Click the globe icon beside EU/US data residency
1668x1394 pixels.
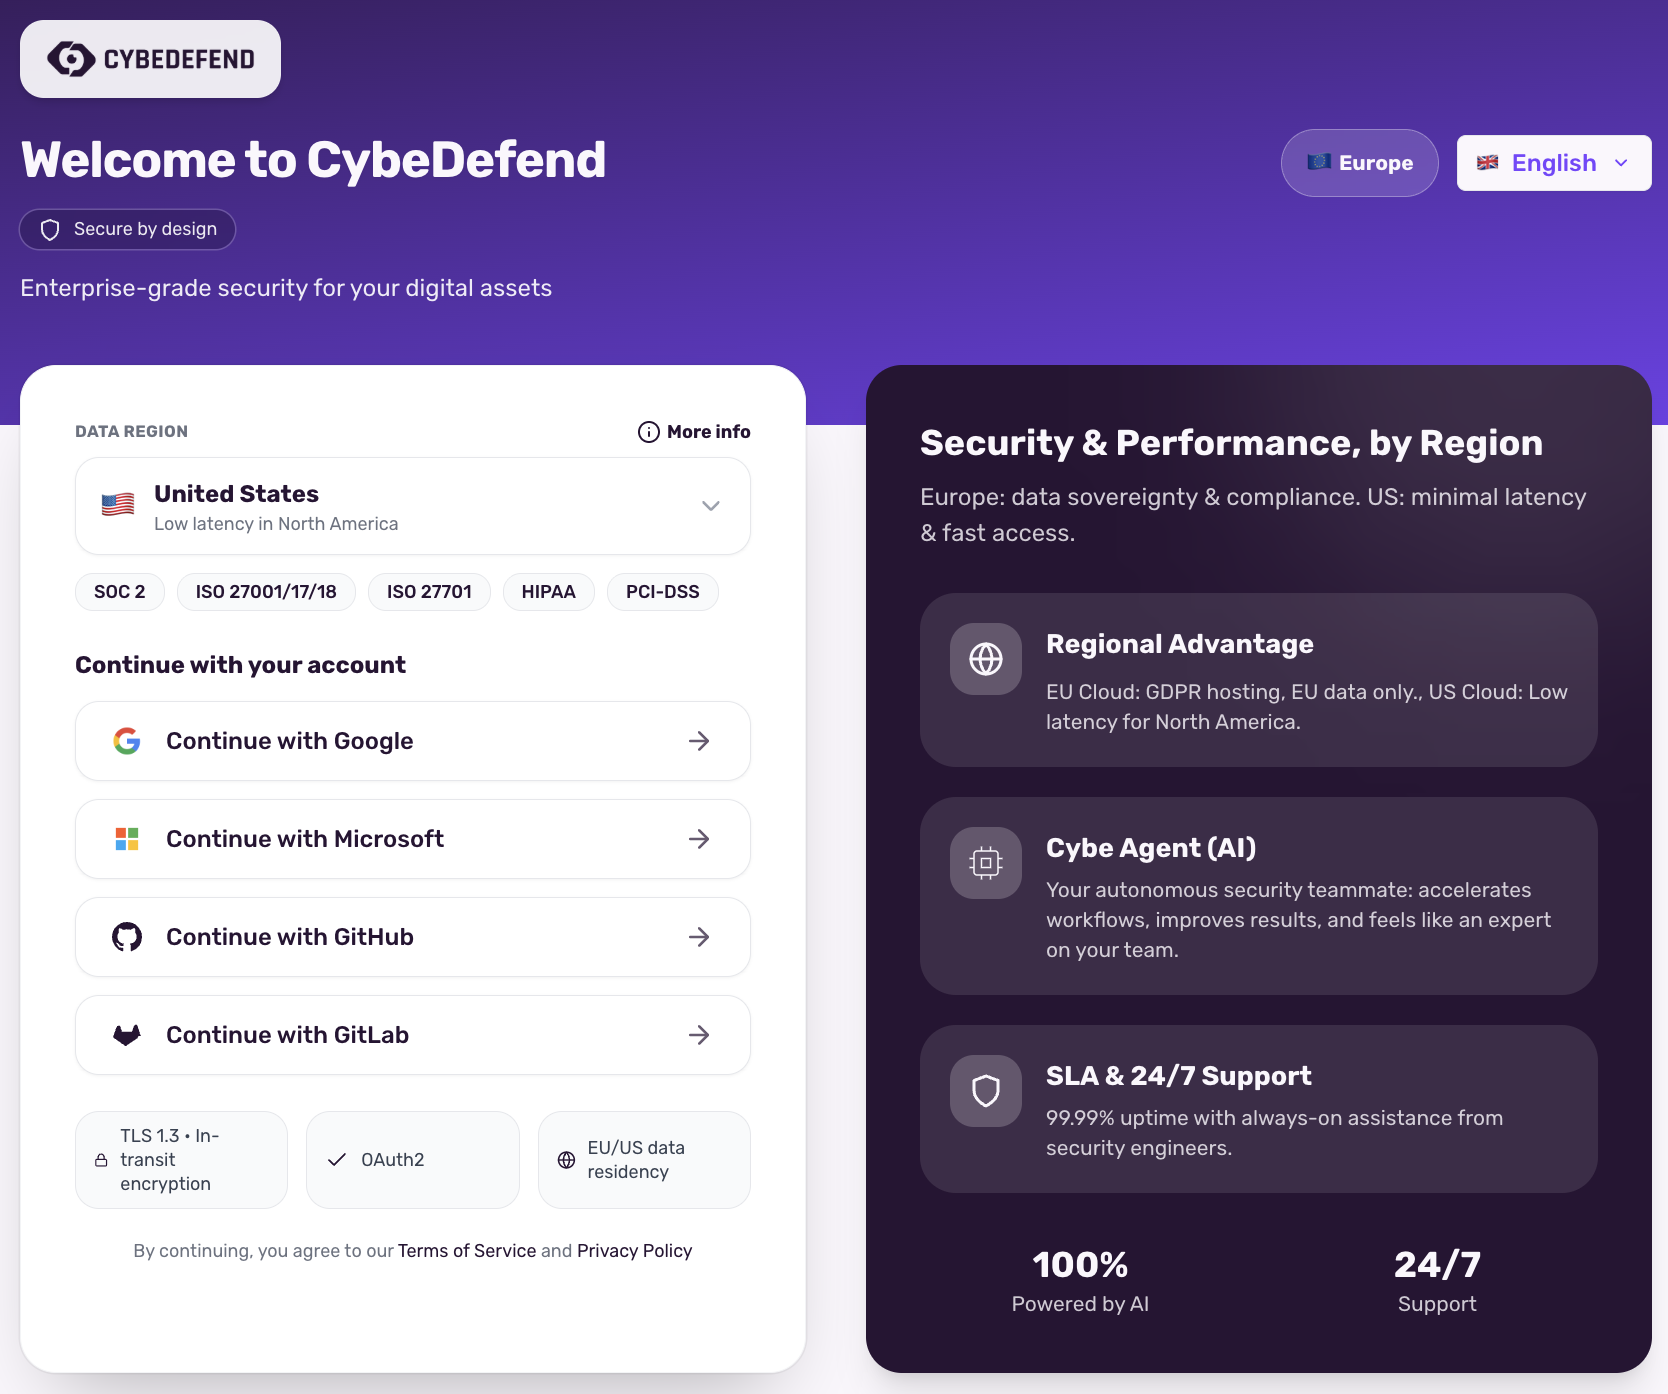point(567,1160)
